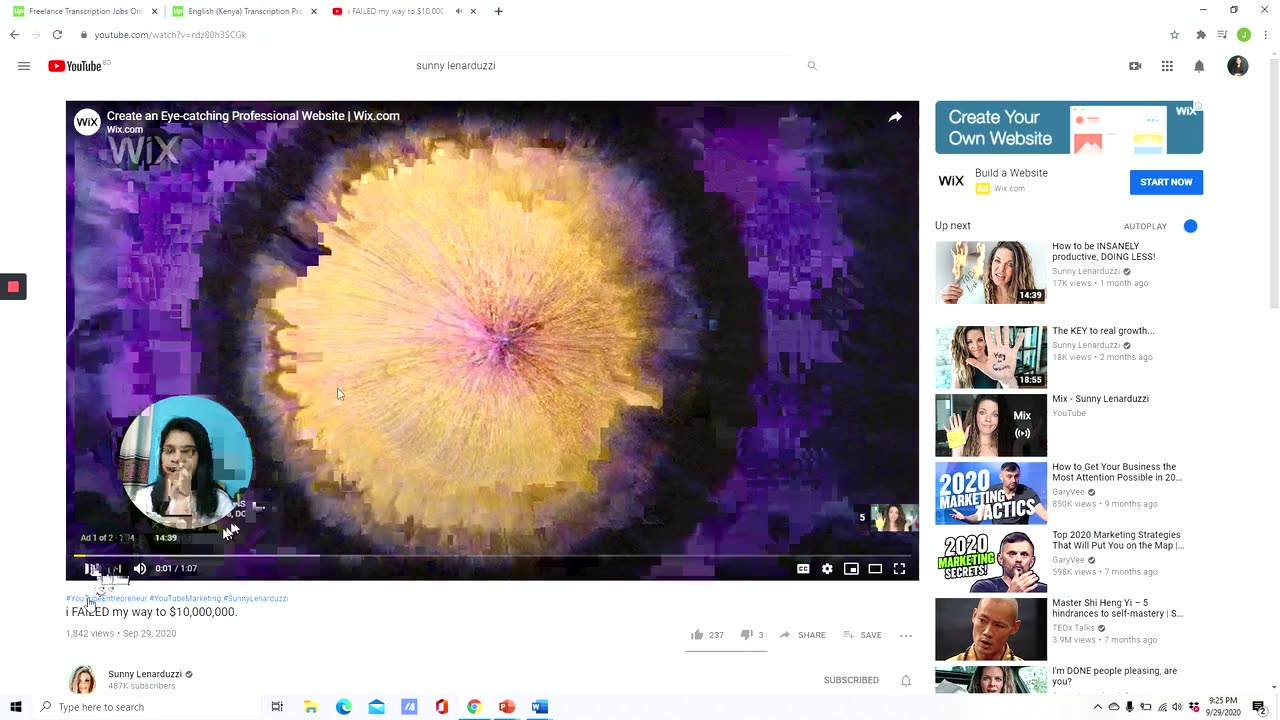Open the Mix - Sunny Lenarduzzi thumbnail
This screenshot has width=1280, height=720.
pos(991,425)
